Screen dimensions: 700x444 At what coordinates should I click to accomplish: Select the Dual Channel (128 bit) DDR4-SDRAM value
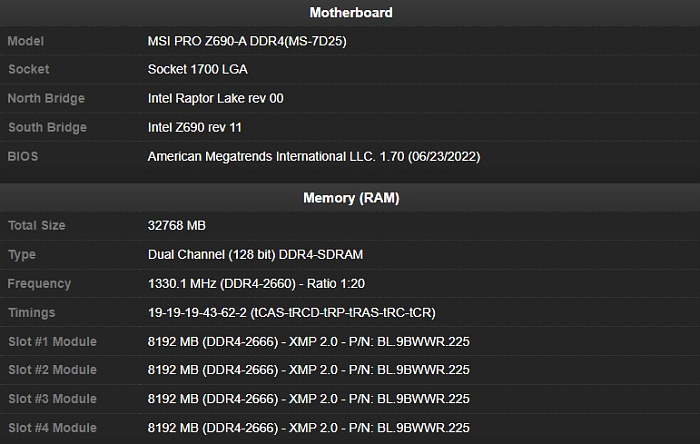pos(255,254)
